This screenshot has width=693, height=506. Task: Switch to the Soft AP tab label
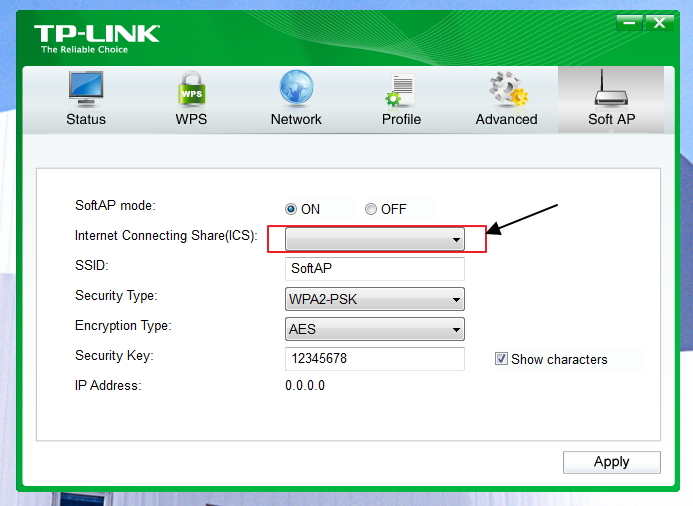[612, 119]
